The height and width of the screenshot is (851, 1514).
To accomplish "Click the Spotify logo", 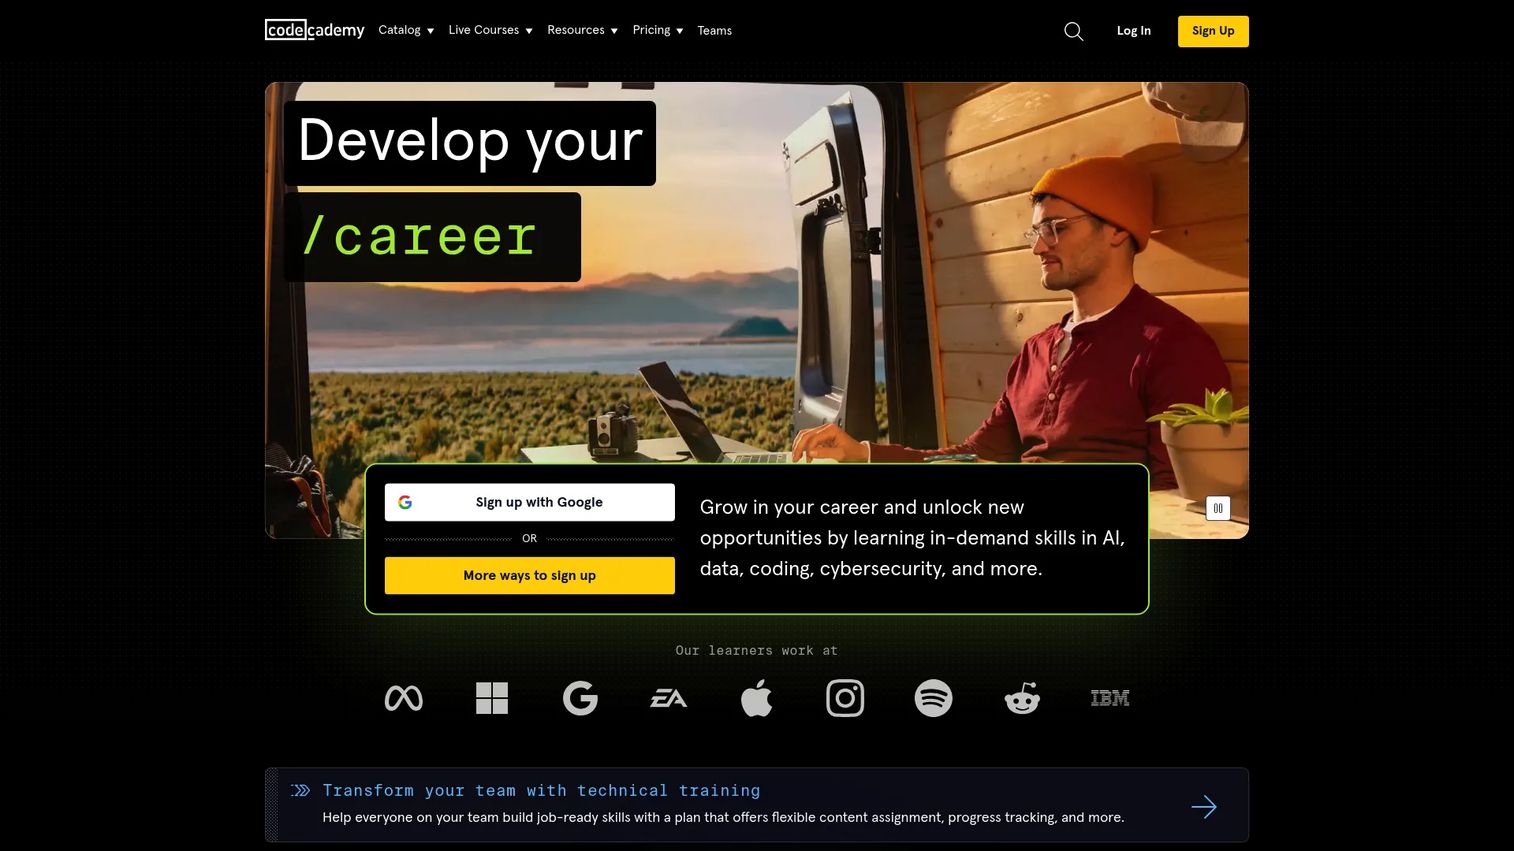I will click(933, 698).
